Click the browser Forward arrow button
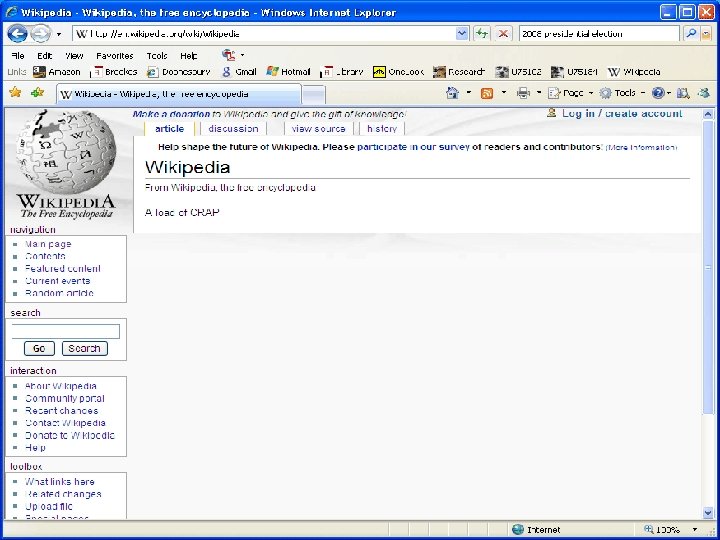 [41, 34]
